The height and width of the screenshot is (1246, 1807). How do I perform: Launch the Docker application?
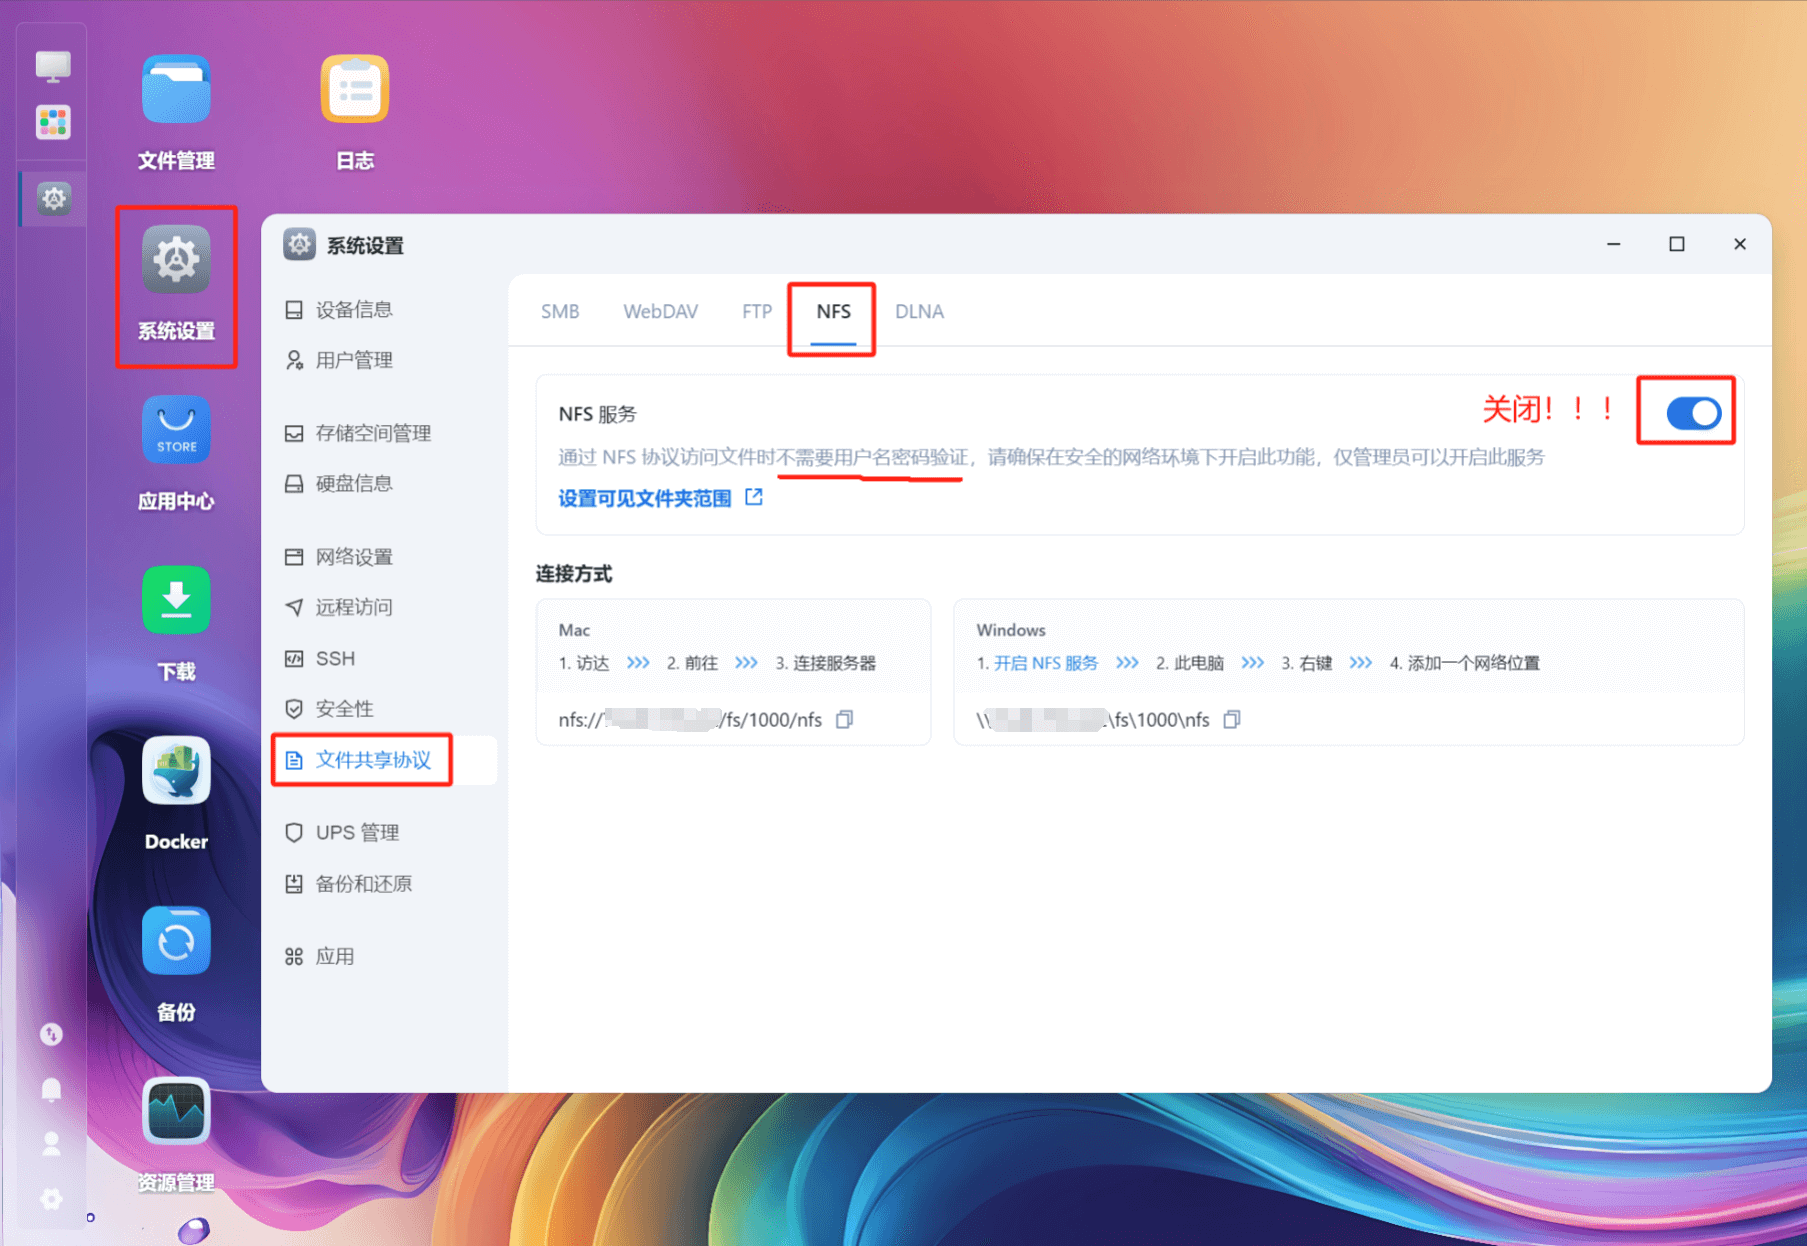[x=176, y=770]
